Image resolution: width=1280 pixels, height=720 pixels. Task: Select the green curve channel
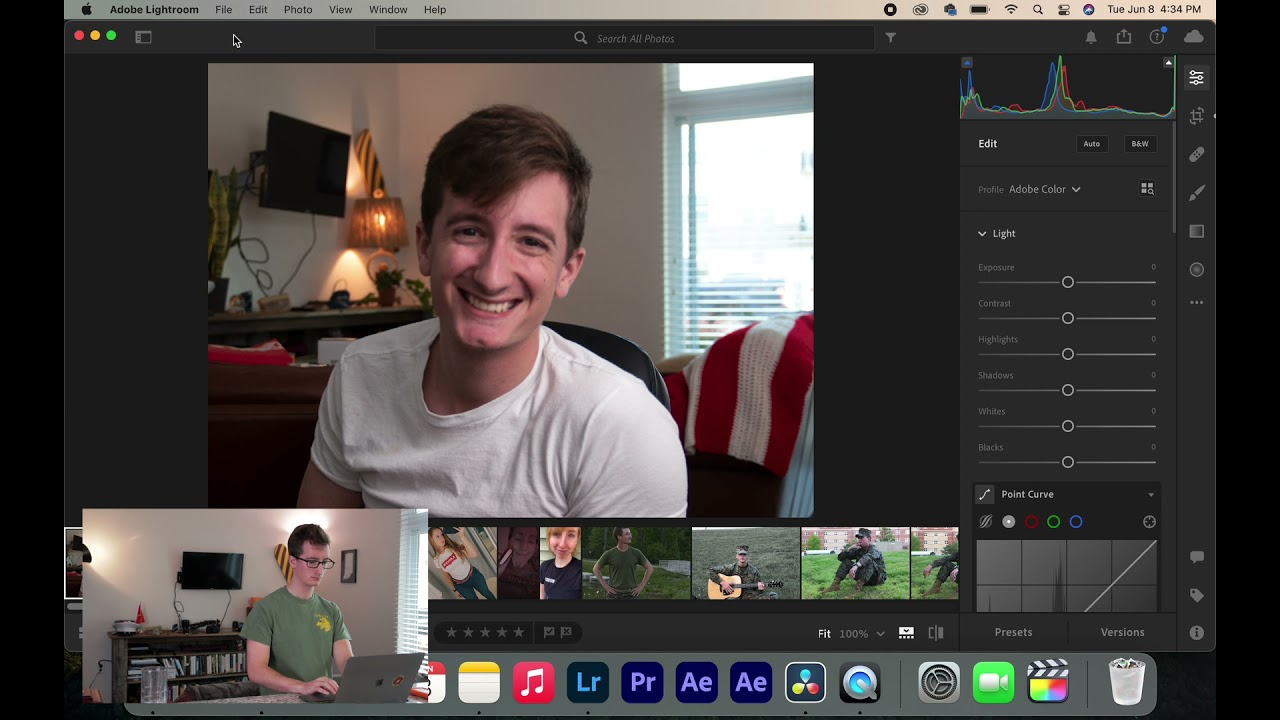pos(1053,522)
